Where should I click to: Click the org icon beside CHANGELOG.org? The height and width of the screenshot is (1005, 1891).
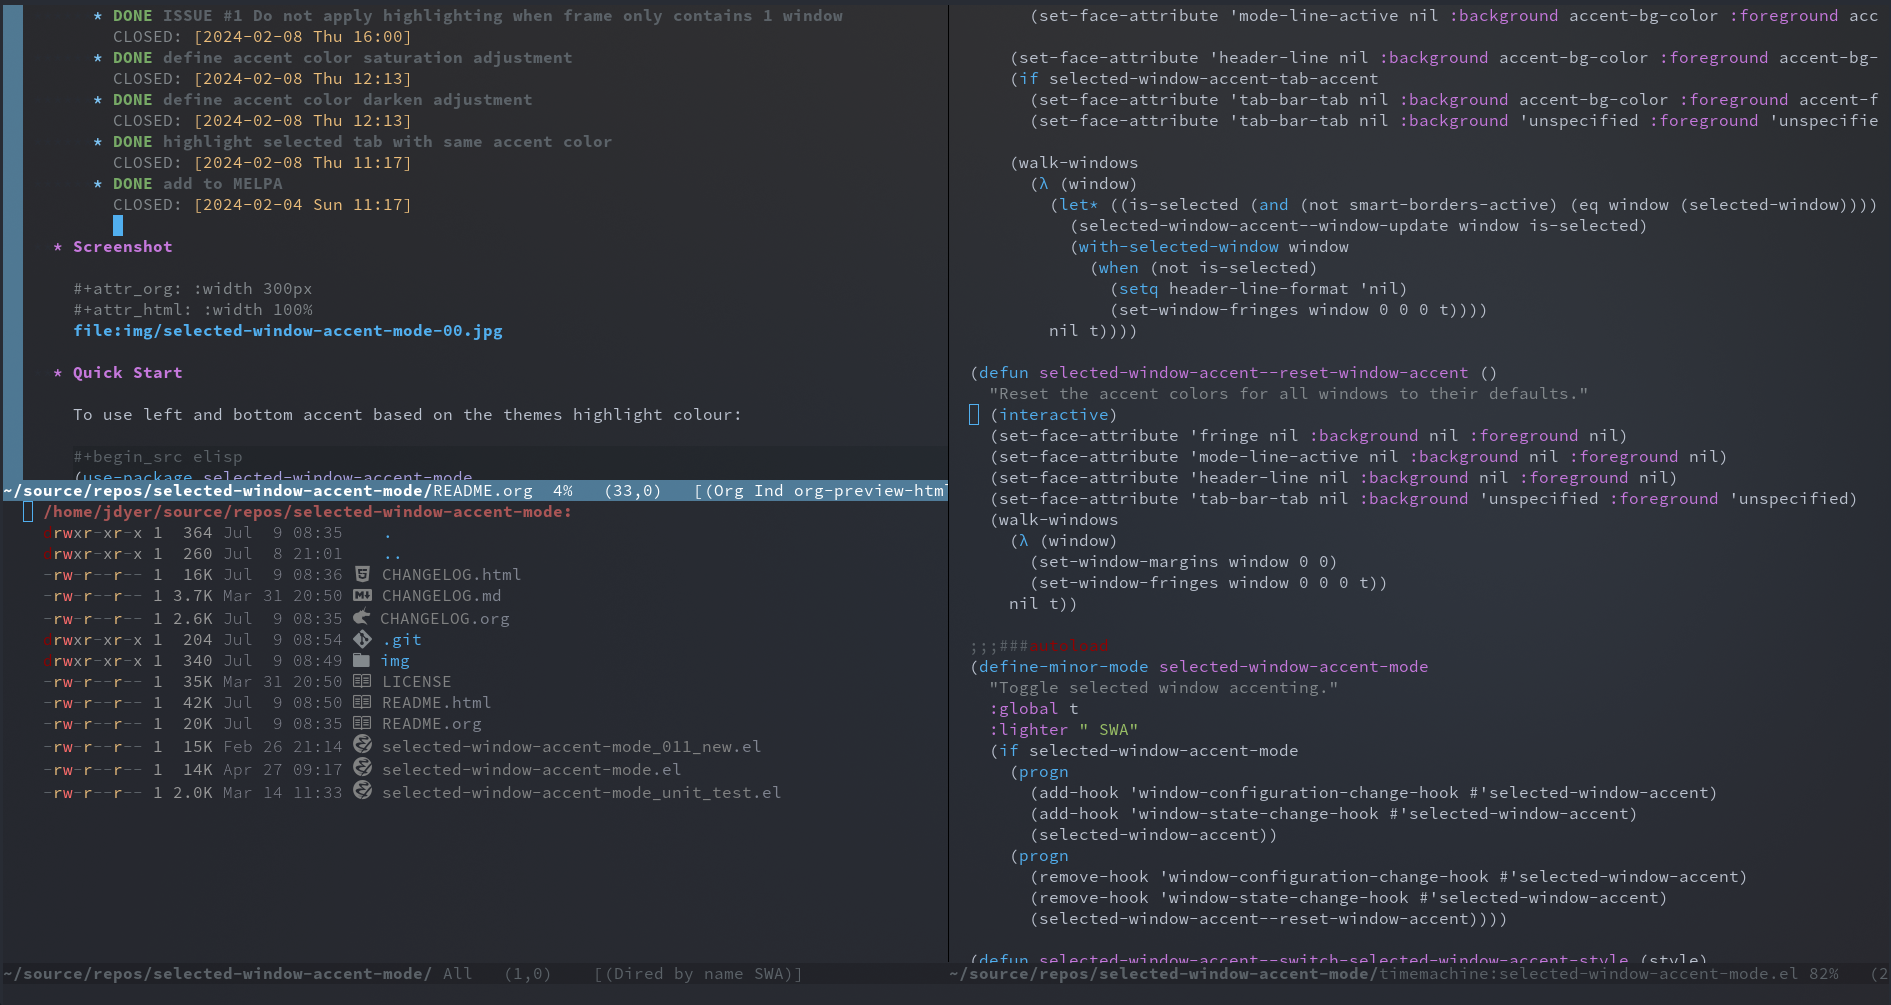(x=361, y=617)
